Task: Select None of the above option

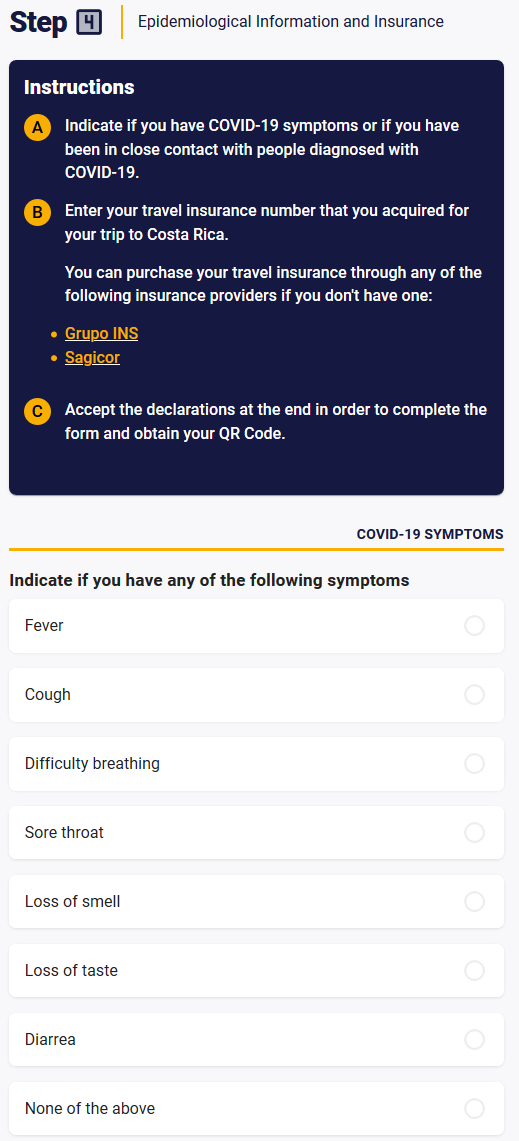Action: click(x=475, y=1109)
